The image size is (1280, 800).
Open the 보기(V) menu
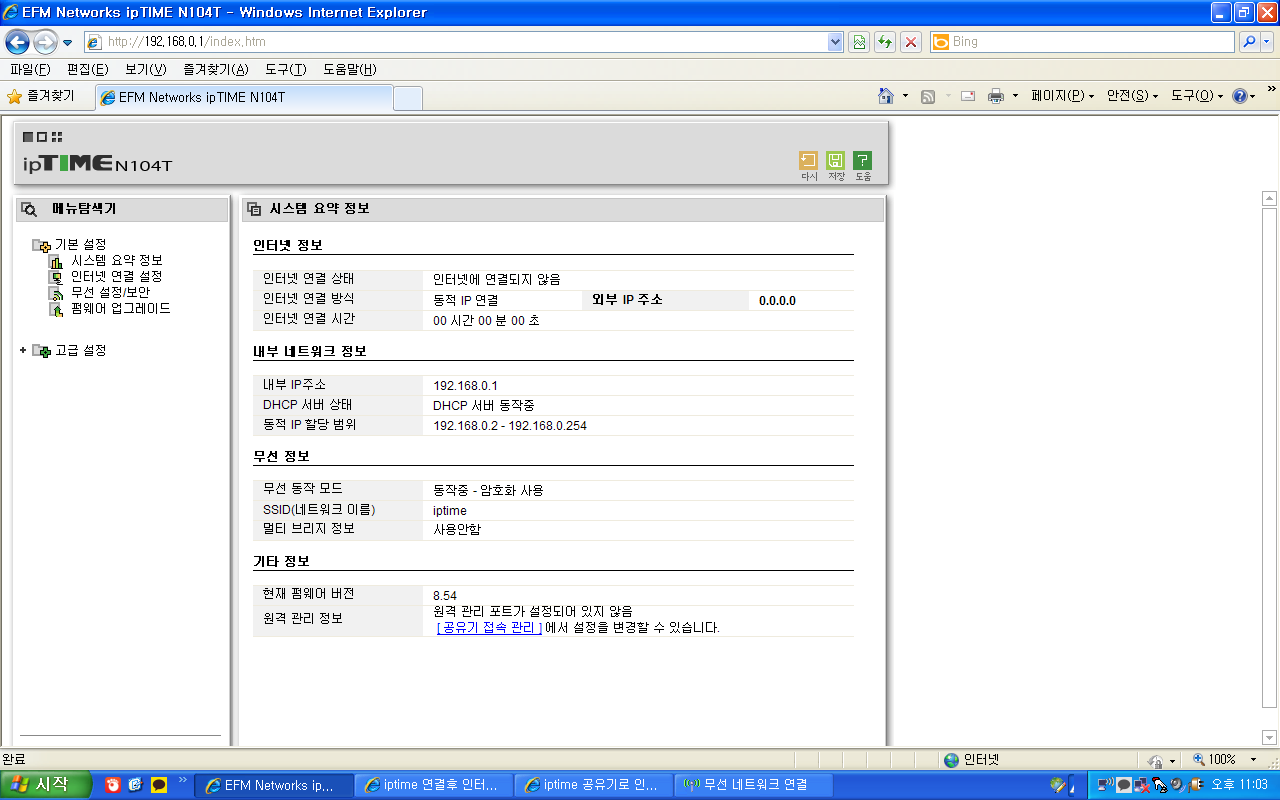[146, 69]
